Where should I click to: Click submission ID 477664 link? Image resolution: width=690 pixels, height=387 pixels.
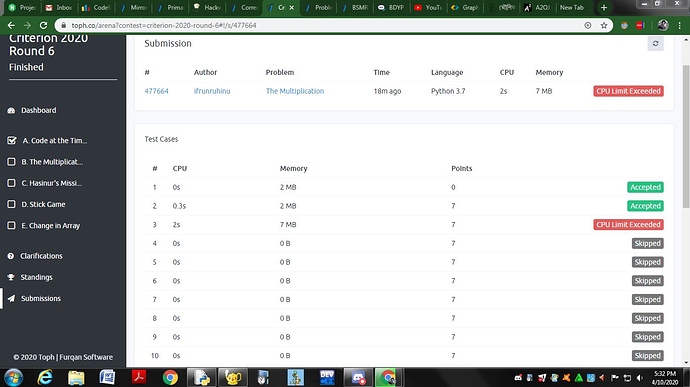(x=157, y=91)
